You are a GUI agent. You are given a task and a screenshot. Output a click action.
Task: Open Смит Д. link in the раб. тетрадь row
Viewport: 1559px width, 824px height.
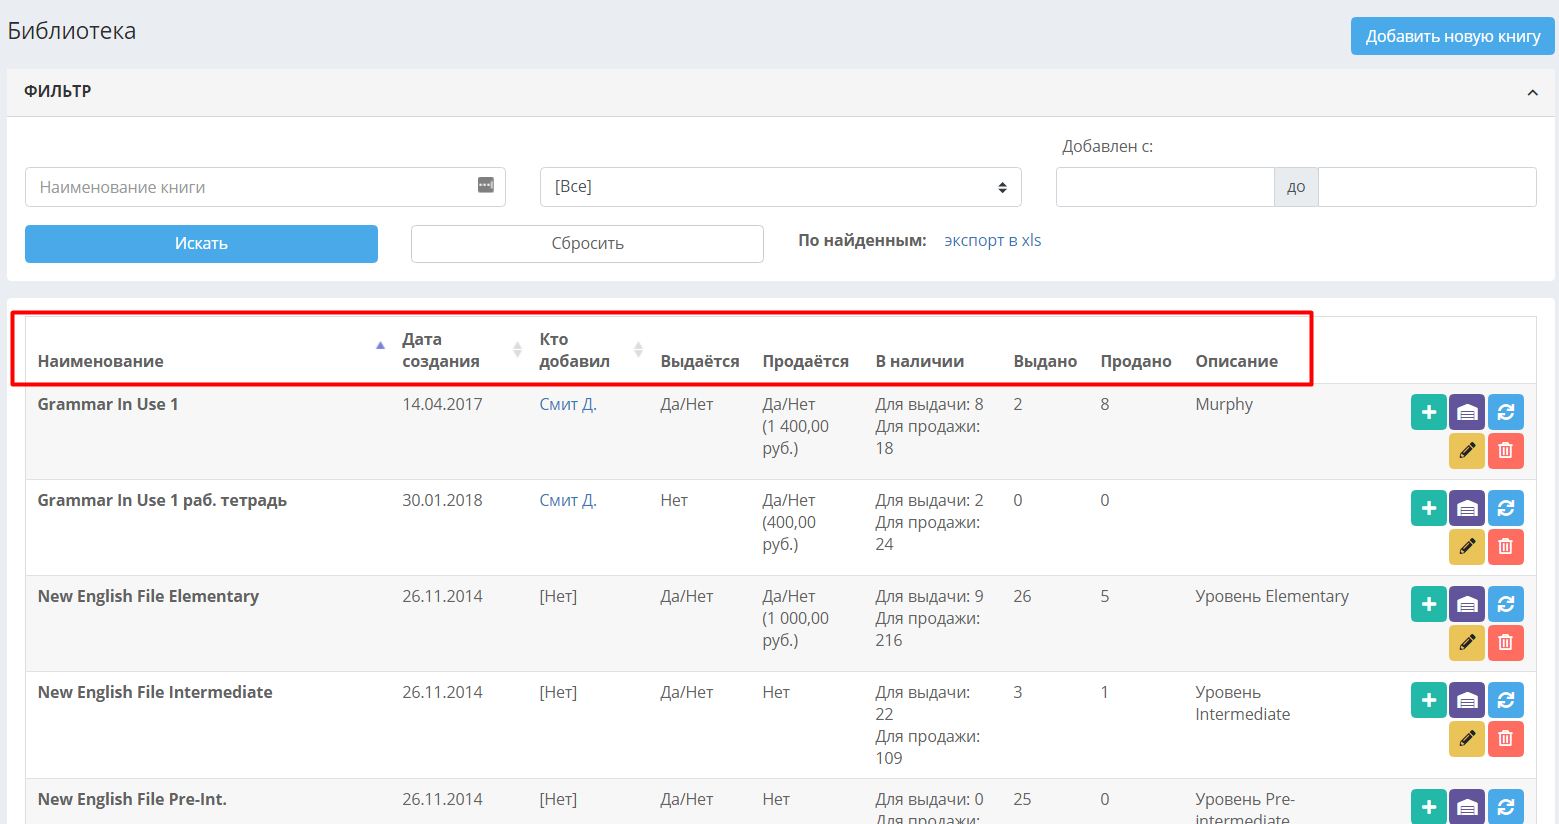tap(568, 500)
